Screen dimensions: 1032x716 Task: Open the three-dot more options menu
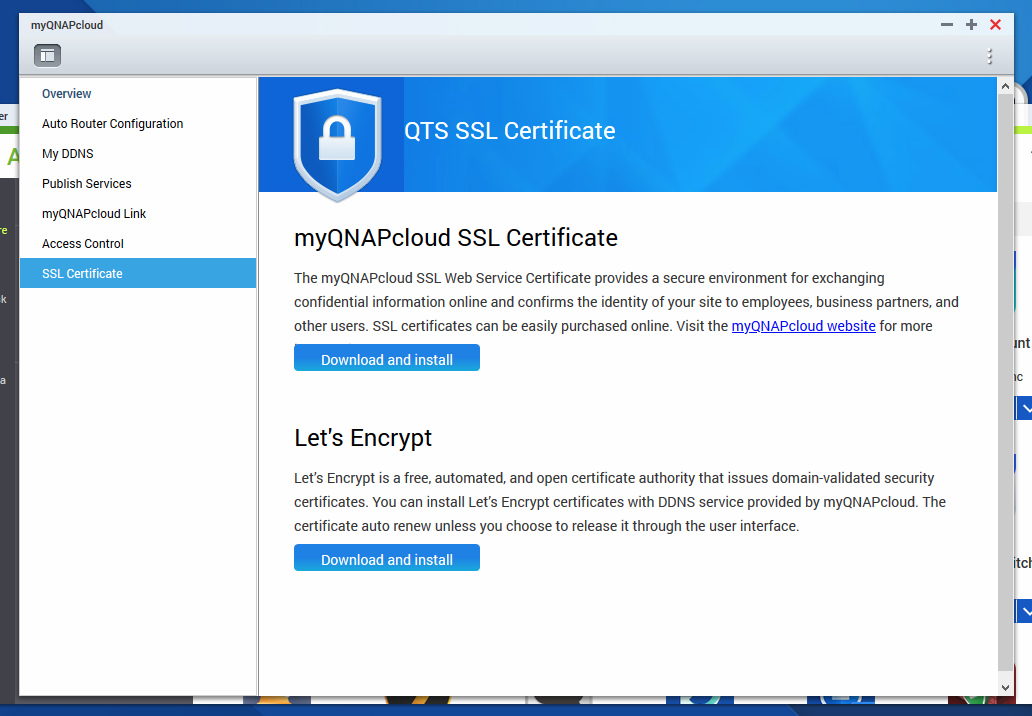point(989,57)
